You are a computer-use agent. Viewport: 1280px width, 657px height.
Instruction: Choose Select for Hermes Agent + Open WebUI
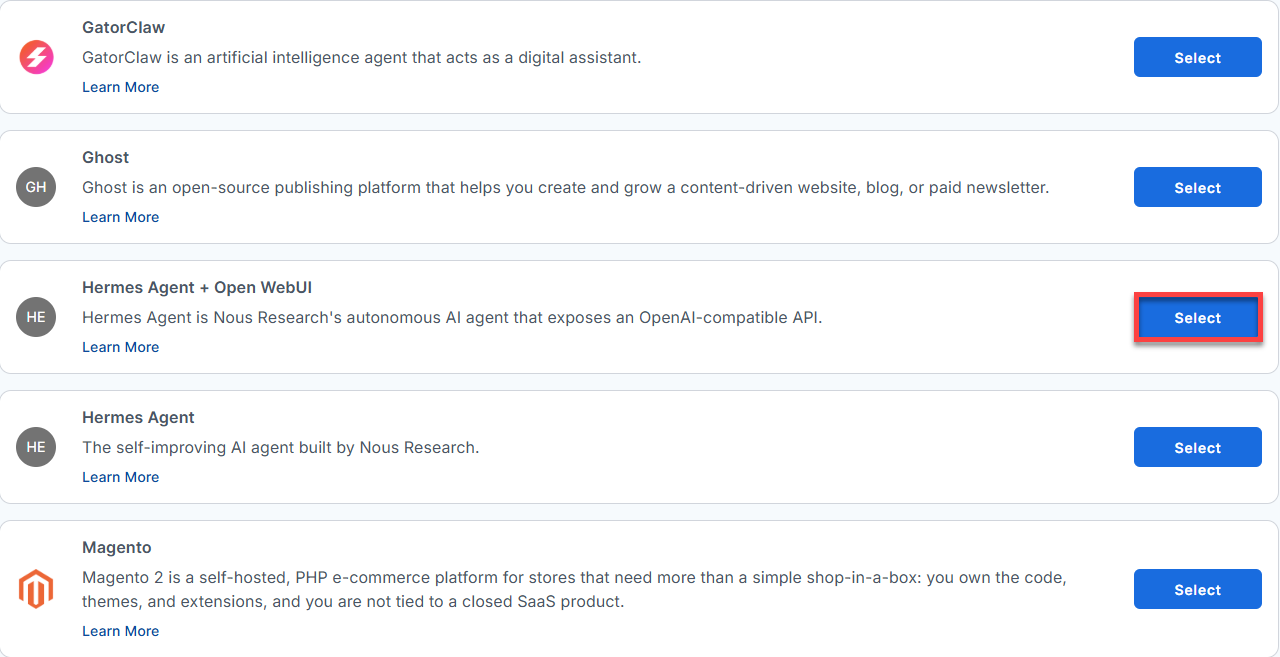tap(1197, 318)
